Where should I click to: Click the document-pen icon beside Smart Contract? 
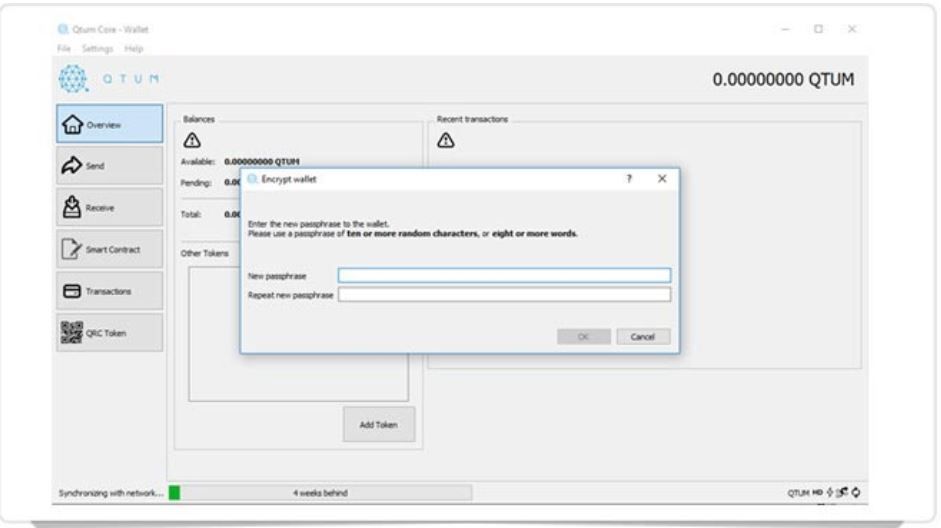tap(71, 248)
